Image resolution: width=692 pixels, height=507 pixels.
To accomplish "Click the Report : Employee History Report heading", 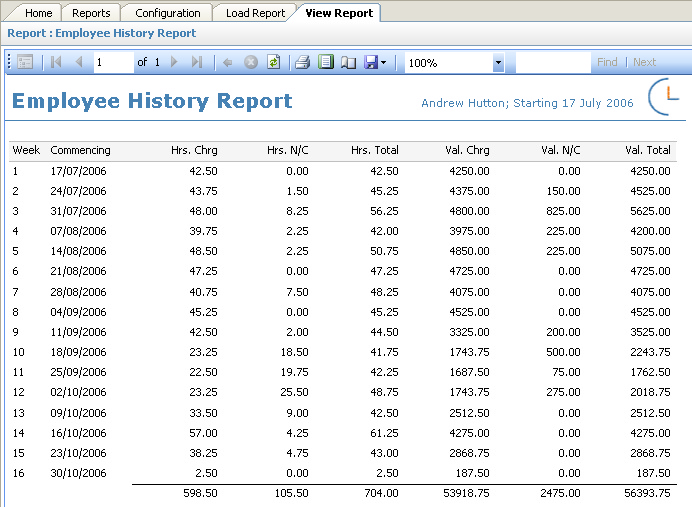I will [x=102, y=34].
